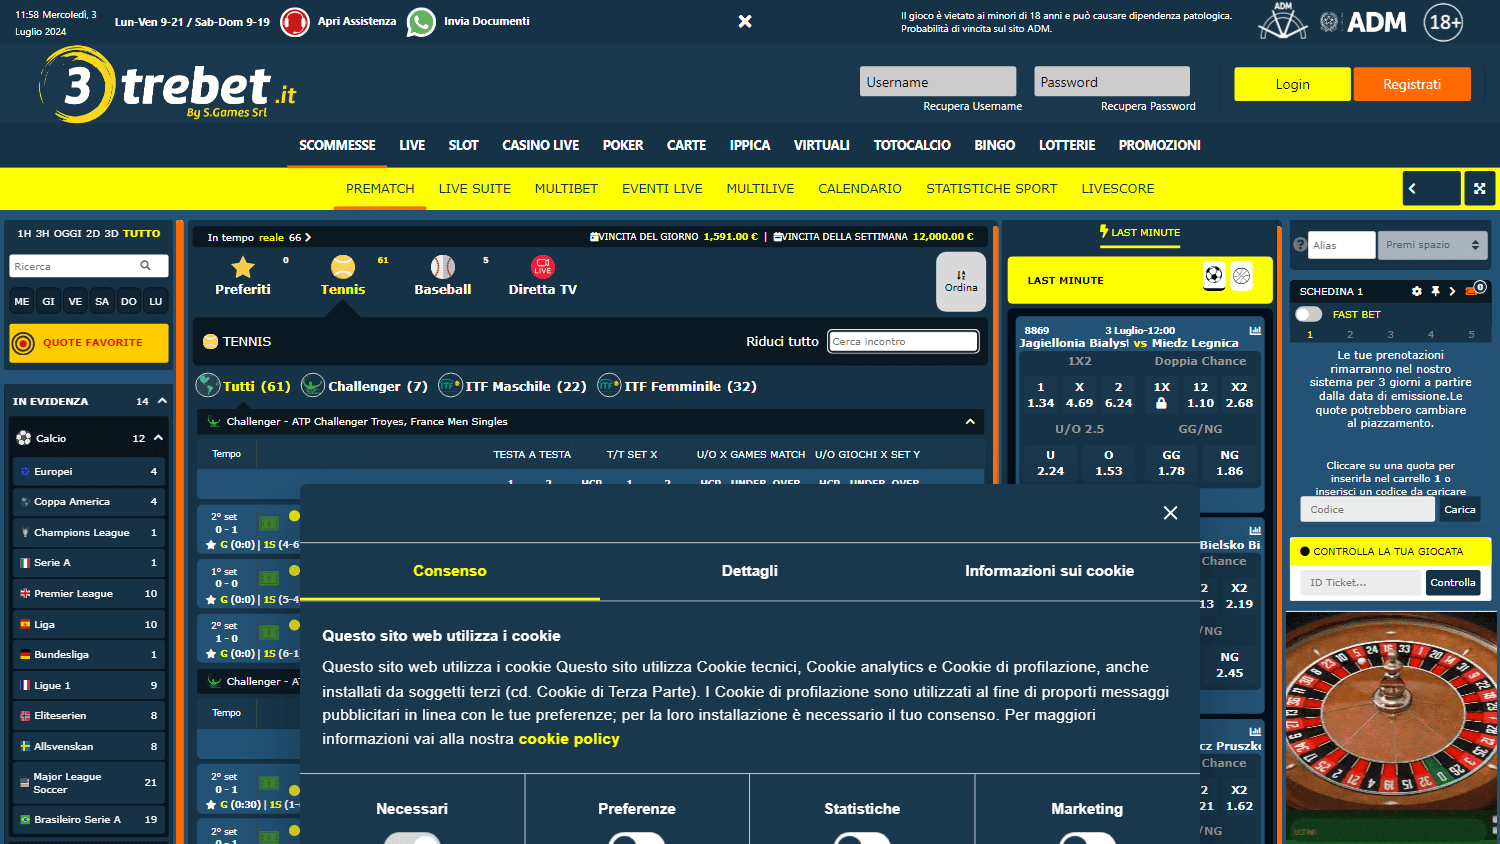
Task: Click the Ricerca magnifier search icon
Action: (146, 265)
